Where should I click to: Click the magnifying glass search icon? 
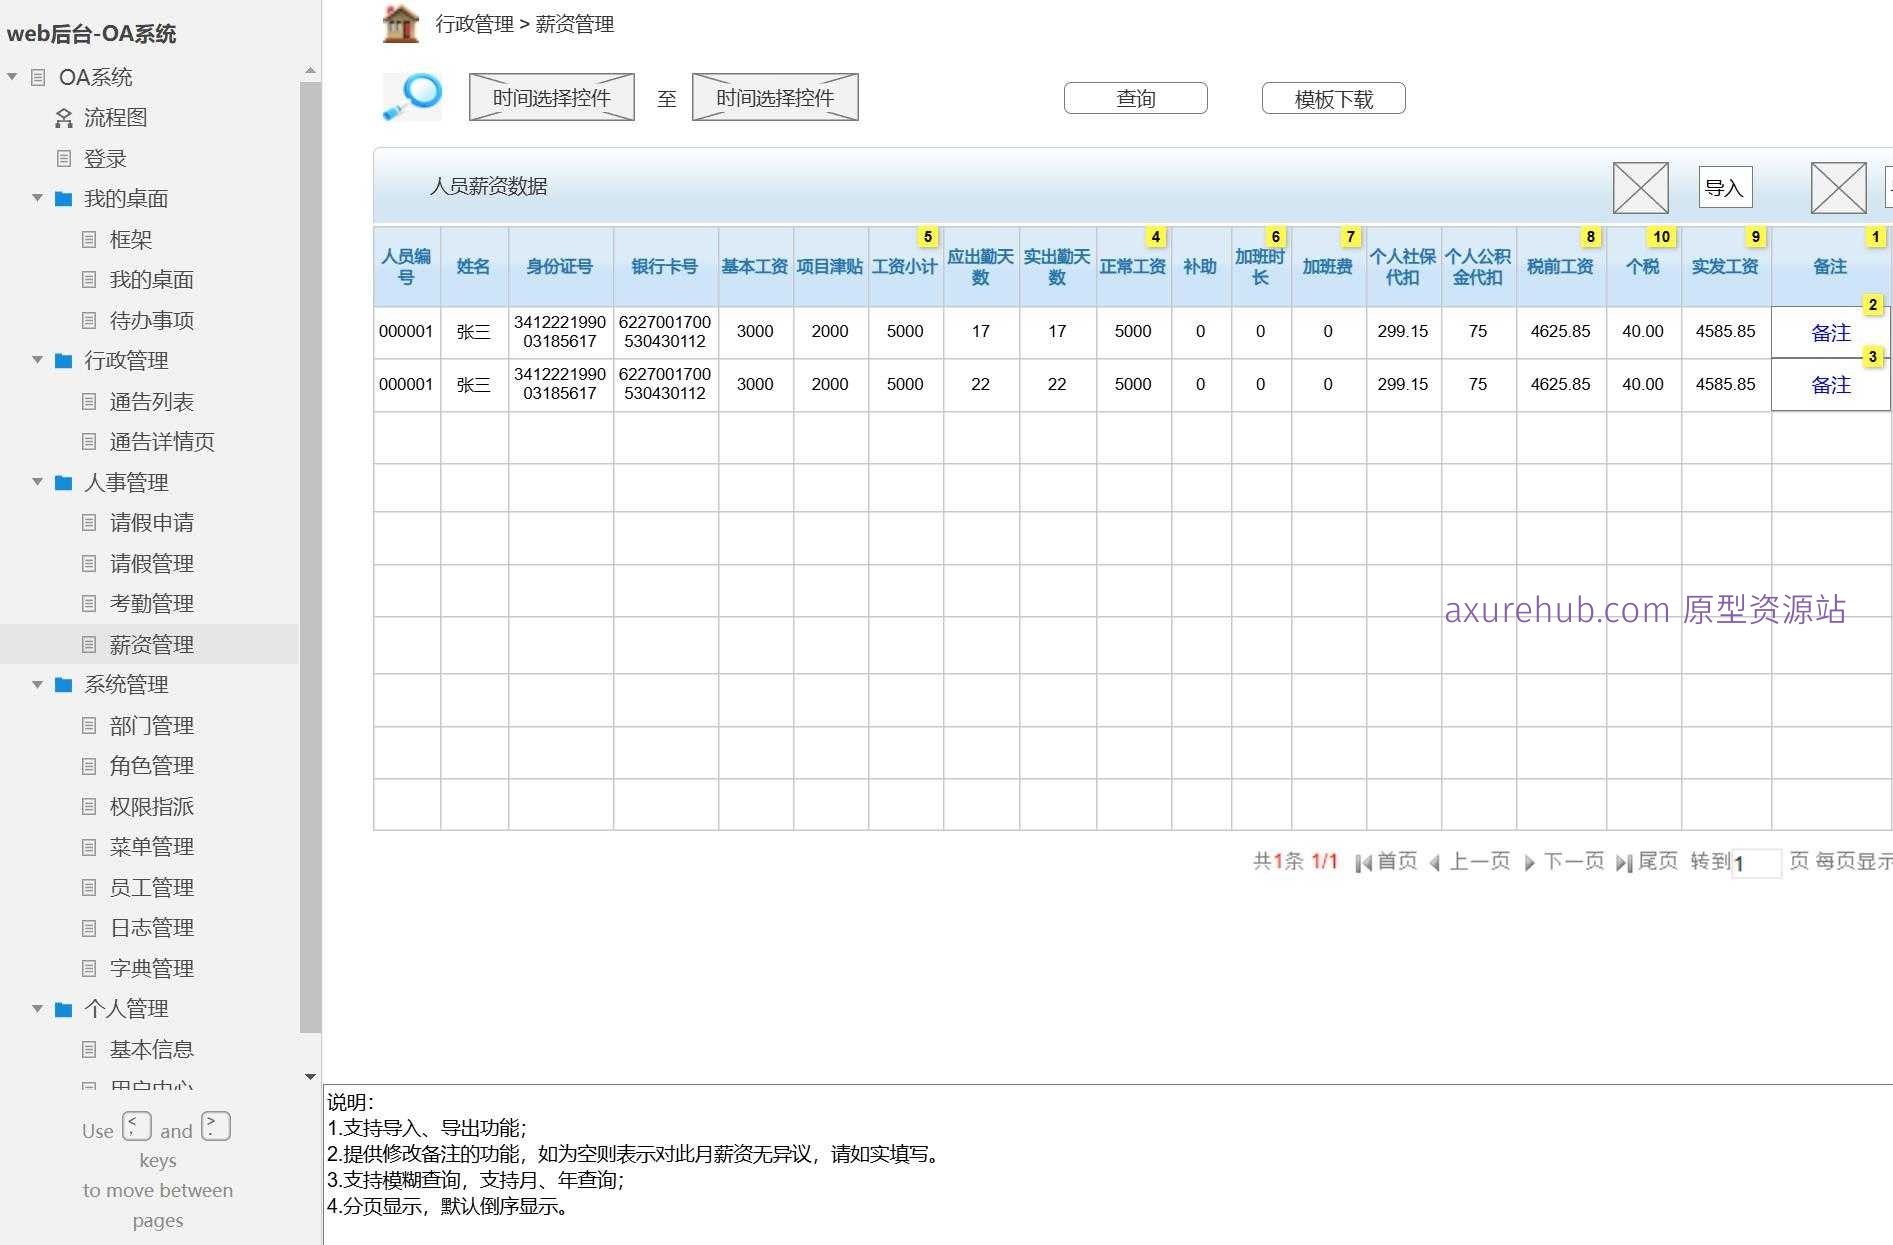413,97
